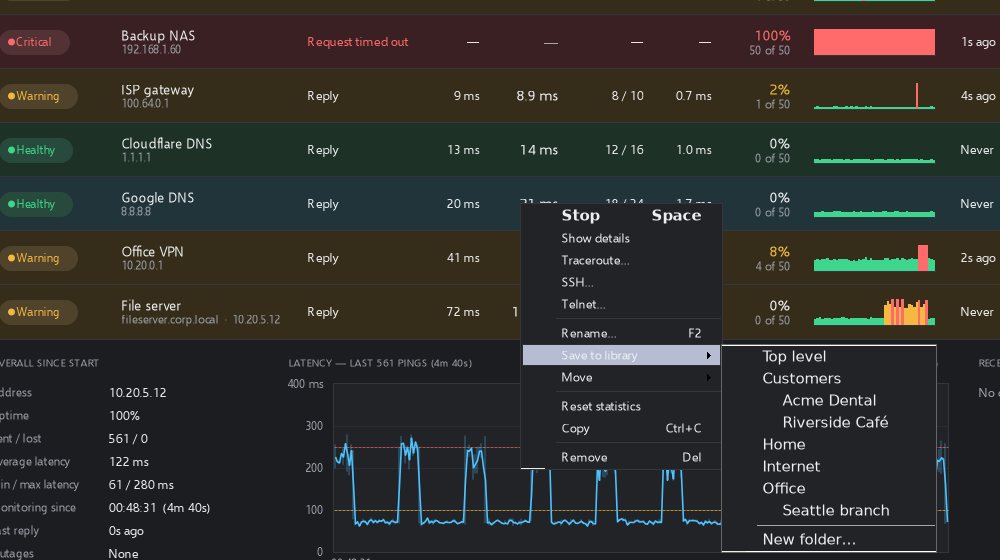Viewport: 1000px width, 560px height.
Task: Click ISP gateway latency sparkline
Action: click(874, 96)
